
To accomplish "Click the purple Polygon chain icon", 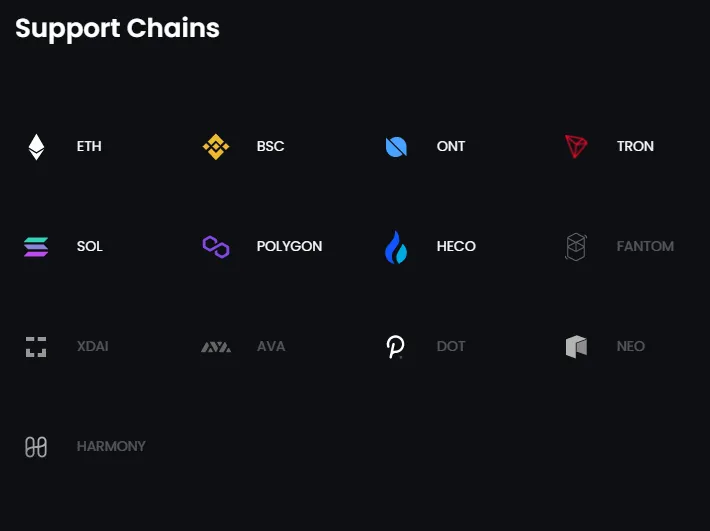I will [x=216, y=247].
